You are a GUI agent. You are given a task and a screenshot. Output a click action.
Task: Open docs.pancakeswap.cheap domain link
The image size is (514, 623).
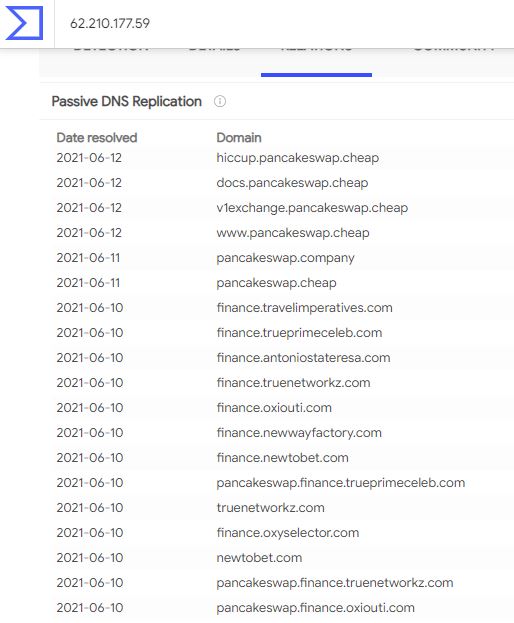coord(292,183)
